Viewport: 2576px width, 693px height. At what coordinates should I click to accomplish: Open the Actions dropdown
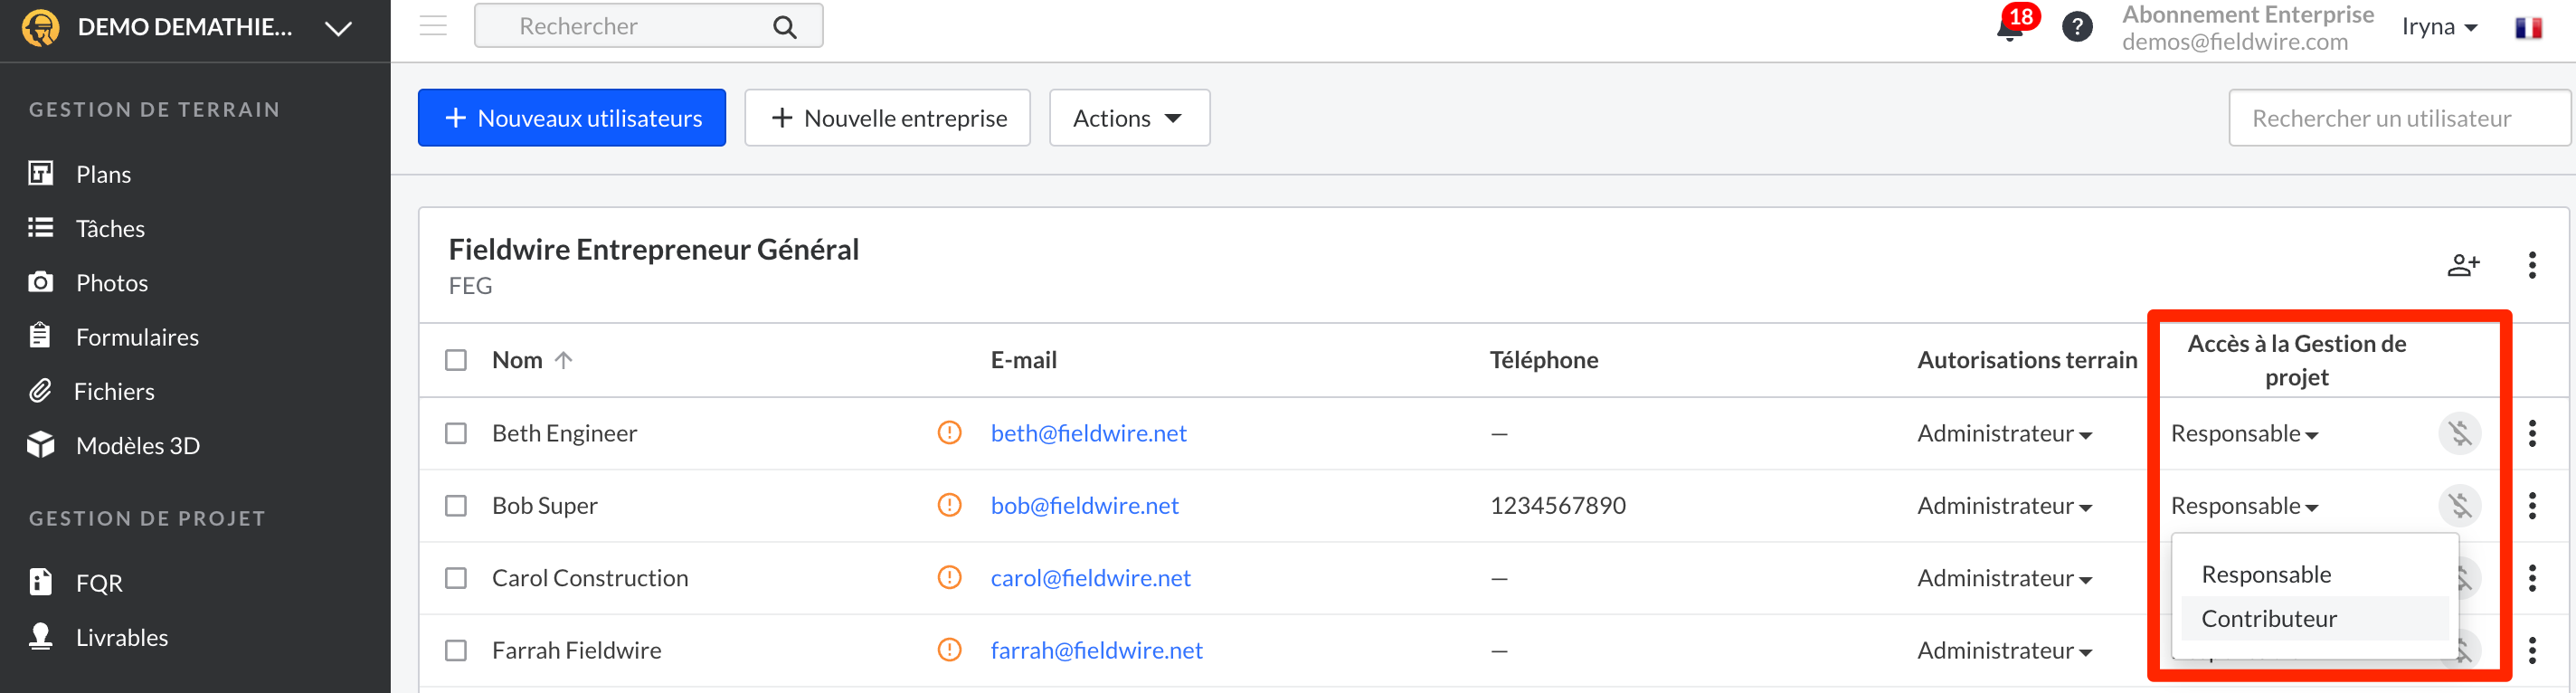coord(1129,118)
